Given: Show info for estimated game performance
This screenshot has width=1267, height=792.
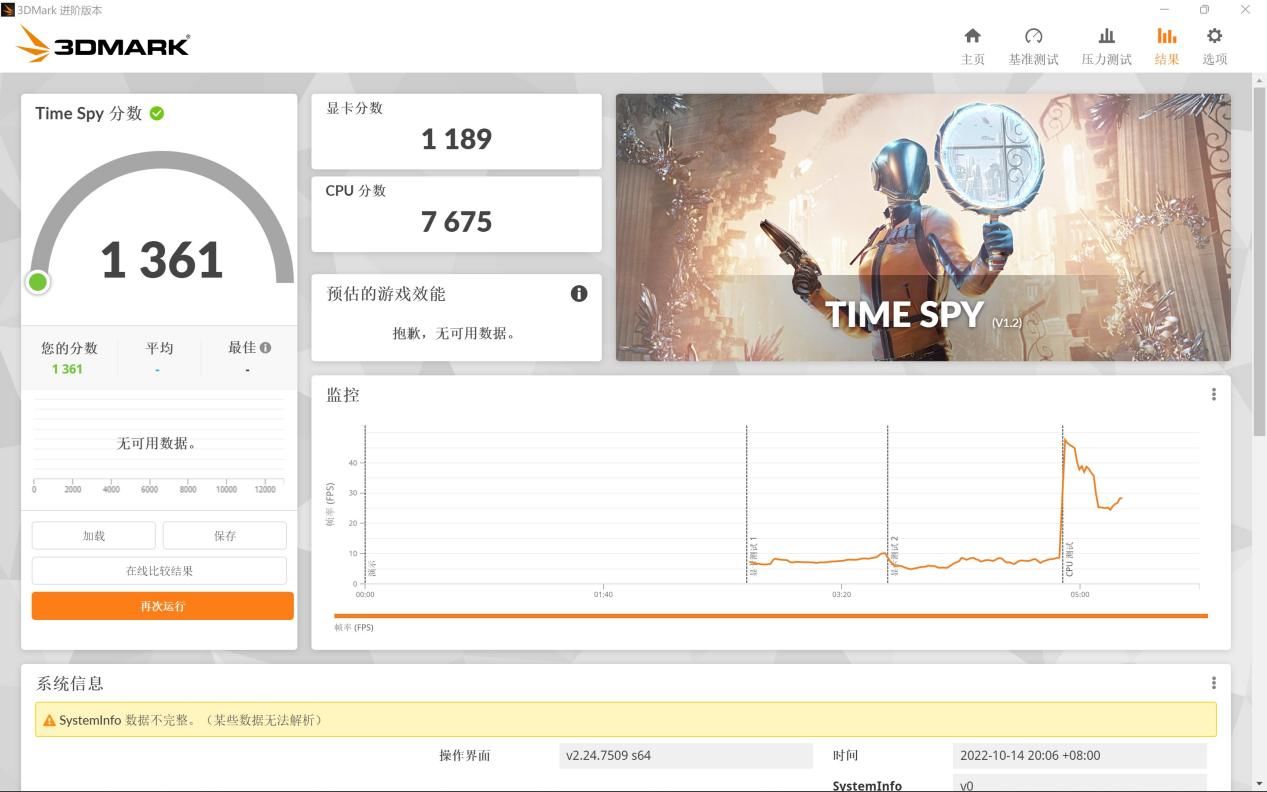Looking at the screenshot, I should click(579, 293).
